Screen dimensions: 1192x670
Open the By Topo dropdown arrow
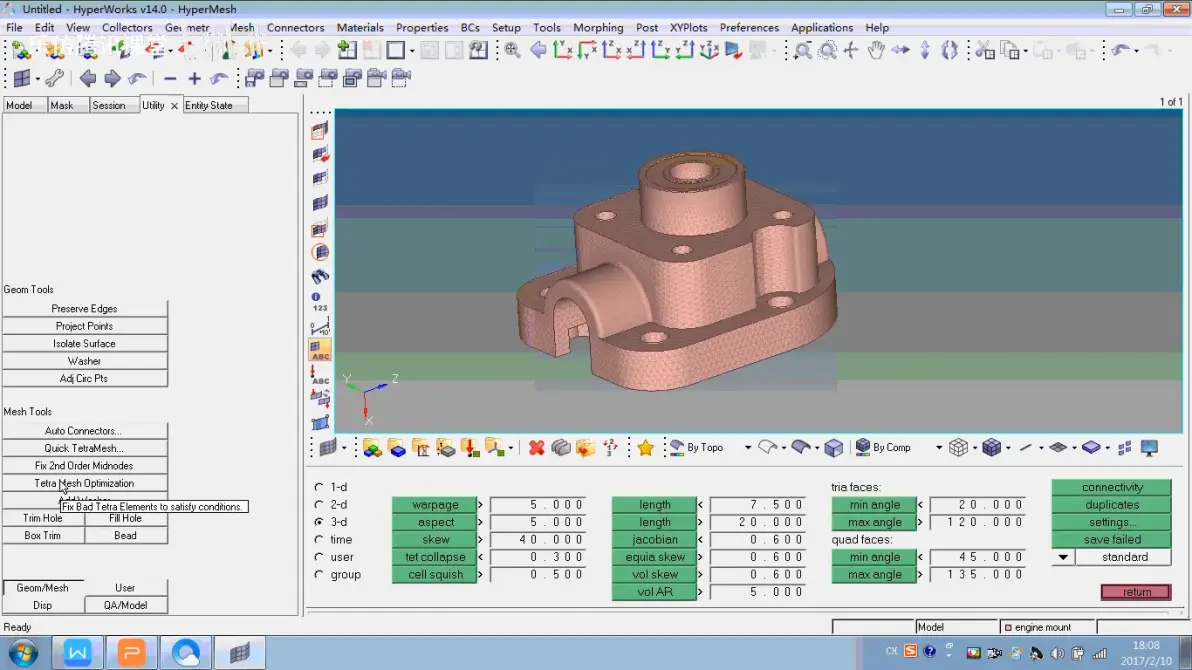coord(748,448)
